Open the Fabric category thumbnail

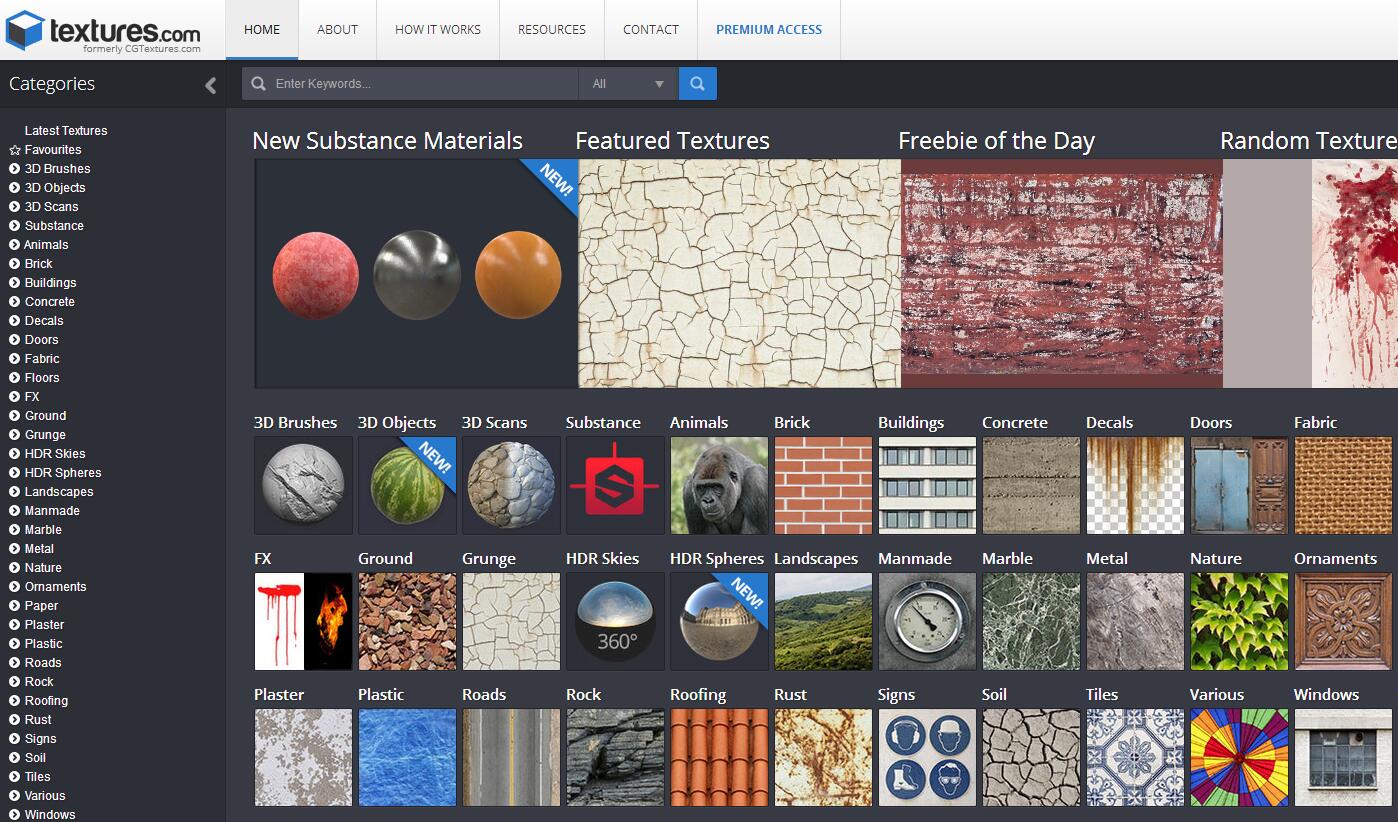click(1343, 485)
